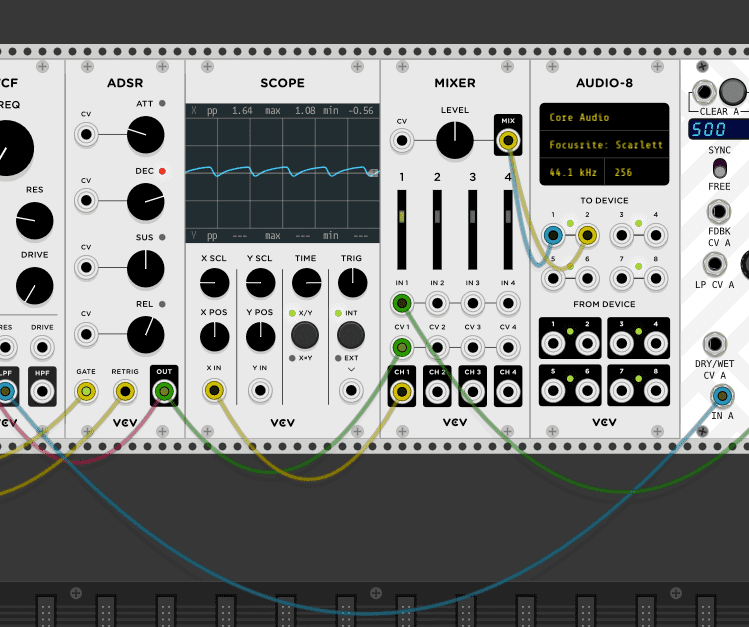This screenshot has height=627, width=749.
Task: Click the ADSR REL knob
Action: pos(146,335)
